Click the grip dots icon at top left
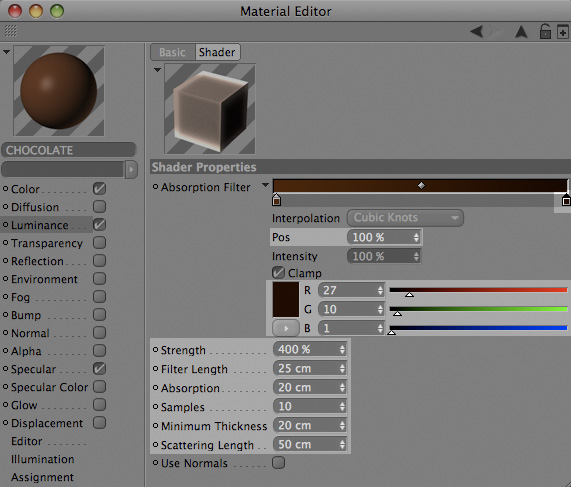 pyautogui.click(x=11, y=31)
